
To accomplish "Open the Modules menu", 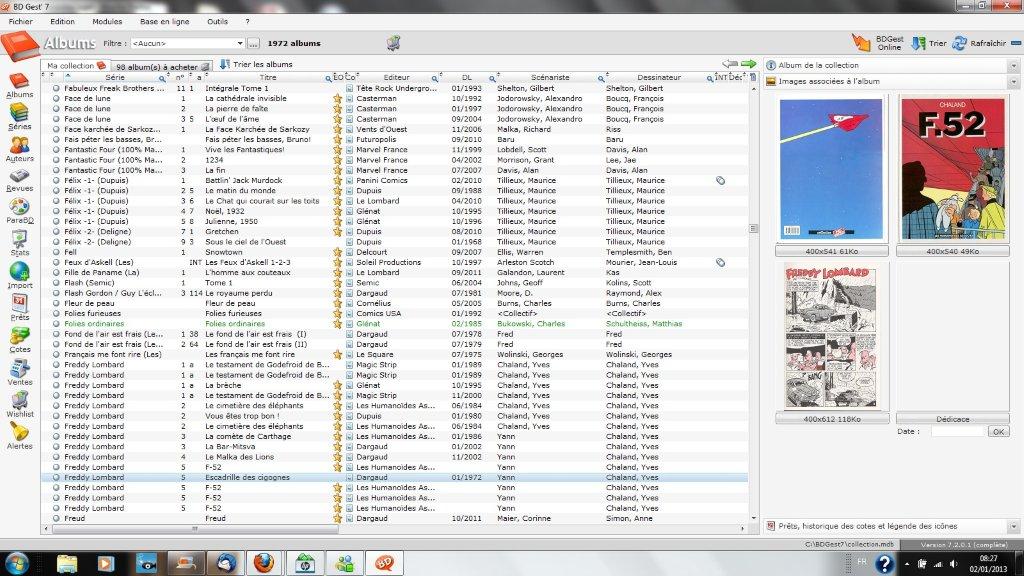I will (x=107, y=21).
